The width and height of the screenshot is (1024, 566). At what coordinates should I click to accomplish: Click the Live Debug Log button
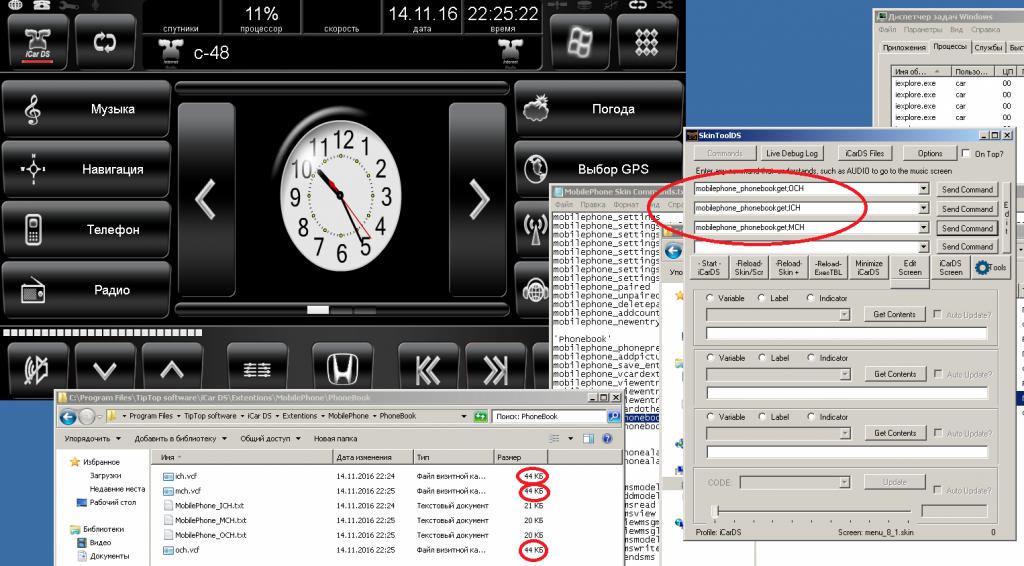click(x=791, y=154)
